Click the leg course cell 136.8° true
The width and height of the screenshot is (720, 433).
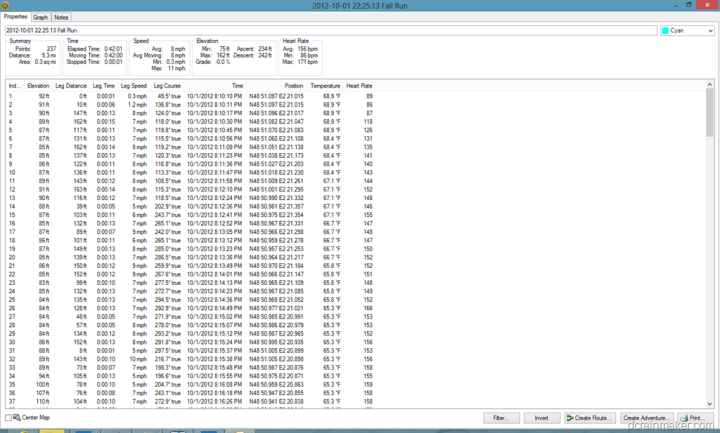[x=168, y=105]
